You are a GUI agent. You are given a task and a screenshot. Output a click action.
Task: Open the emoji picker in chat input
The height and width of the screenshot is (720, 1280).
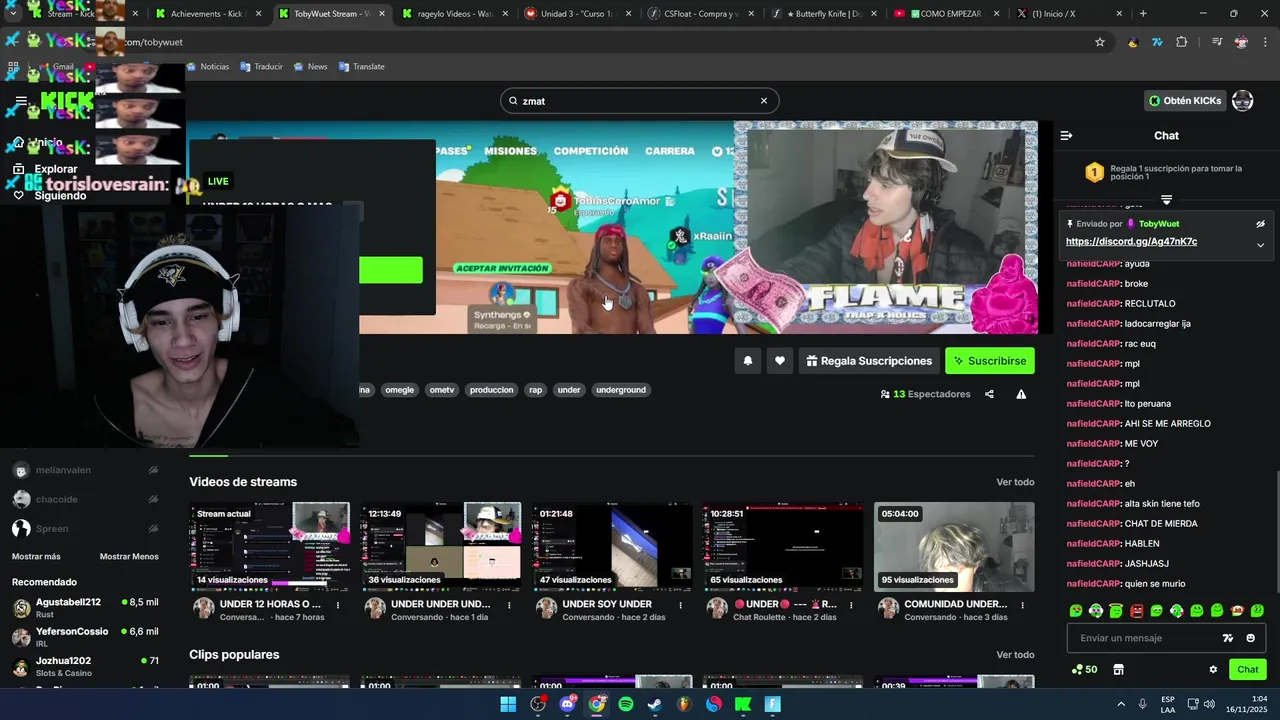1250,638
